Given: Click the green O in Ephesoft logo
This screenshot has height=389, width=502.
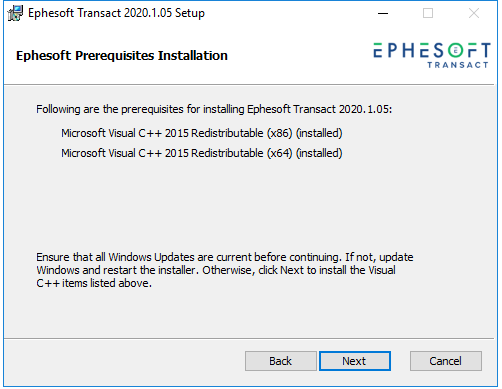Looking at the screenshot, I should [455, 50].
